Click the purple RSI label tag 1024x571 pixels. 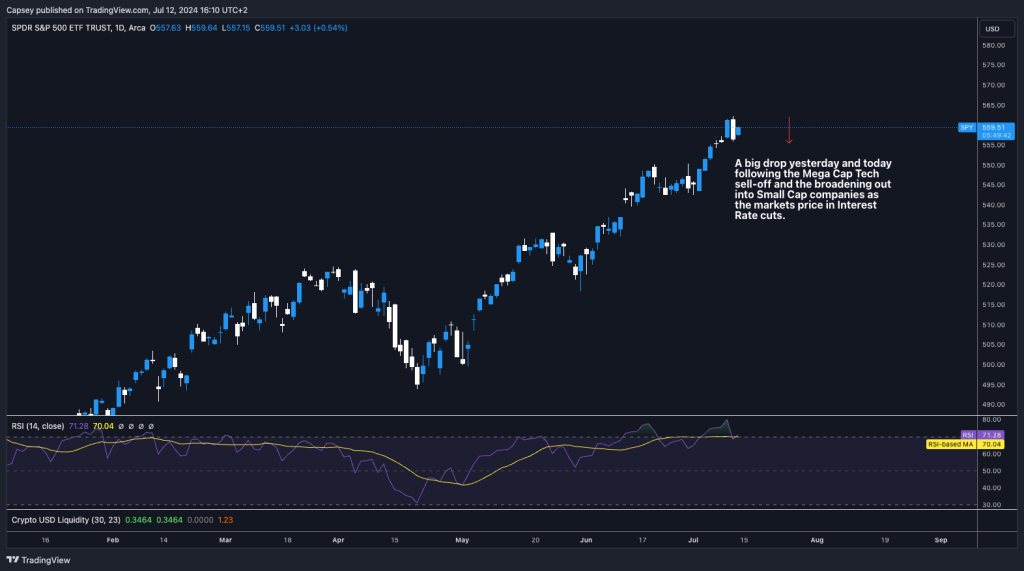(967, 435)
